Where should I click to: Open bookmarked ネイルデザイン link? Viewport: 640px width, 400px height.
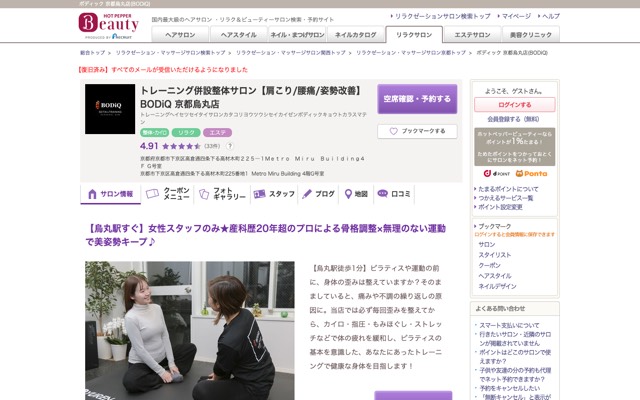point(497,287)
